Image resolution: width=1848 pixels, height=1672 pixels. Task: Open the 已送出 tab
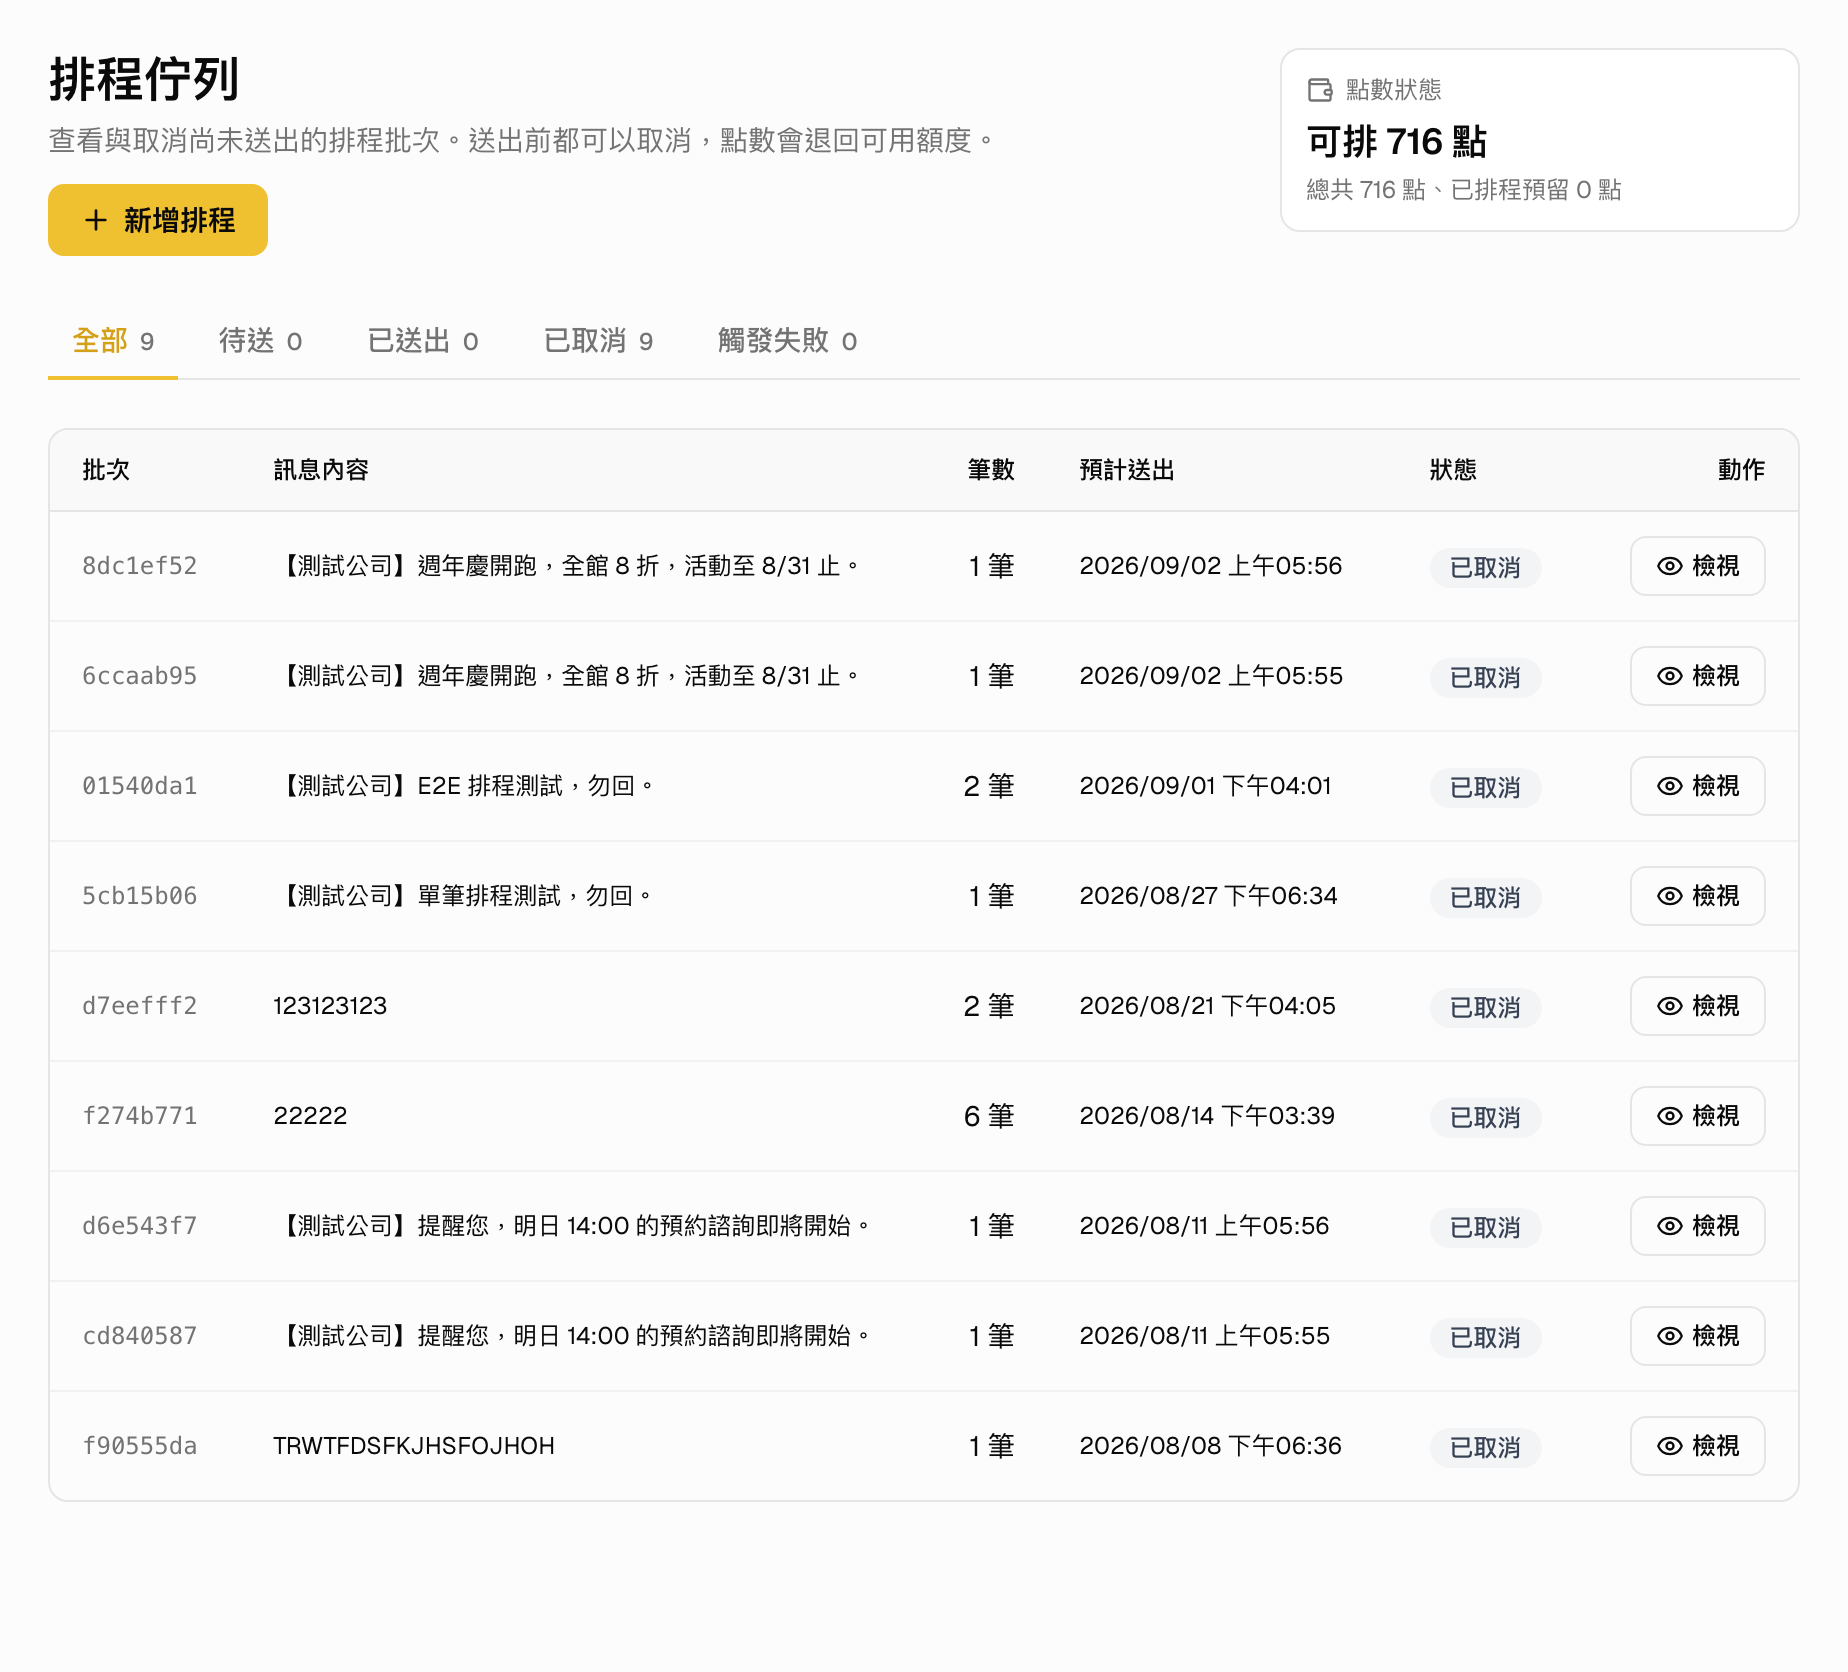click(x=423, y=341)
